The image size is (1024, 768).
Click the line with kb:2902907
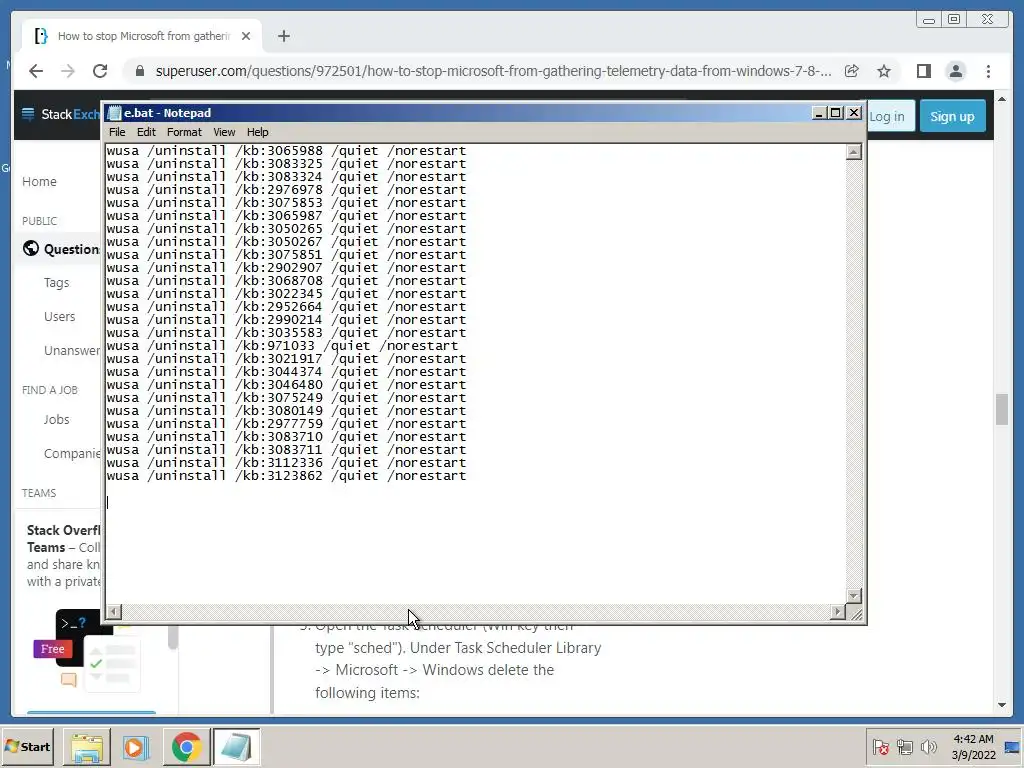[286, 268]
